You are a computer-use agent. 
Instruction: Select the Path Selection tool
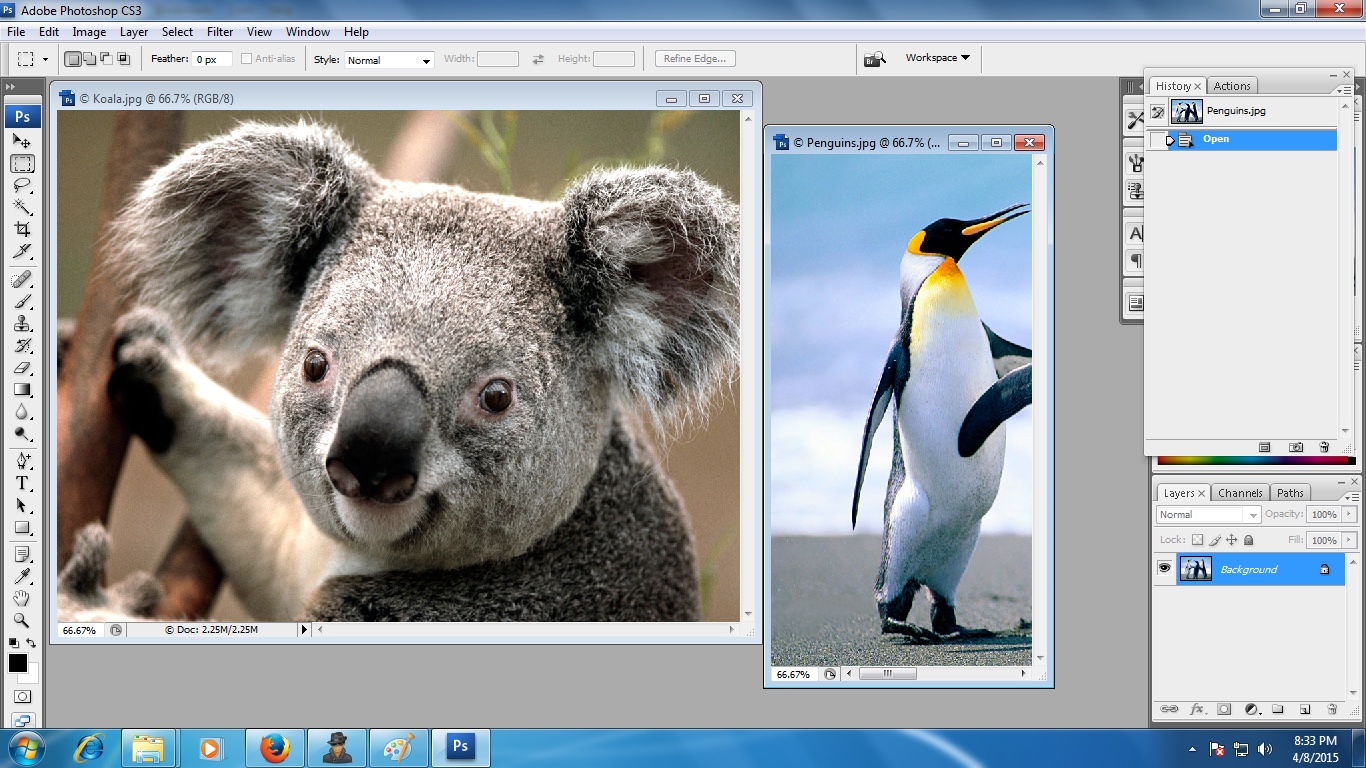[x=22, y=505]
